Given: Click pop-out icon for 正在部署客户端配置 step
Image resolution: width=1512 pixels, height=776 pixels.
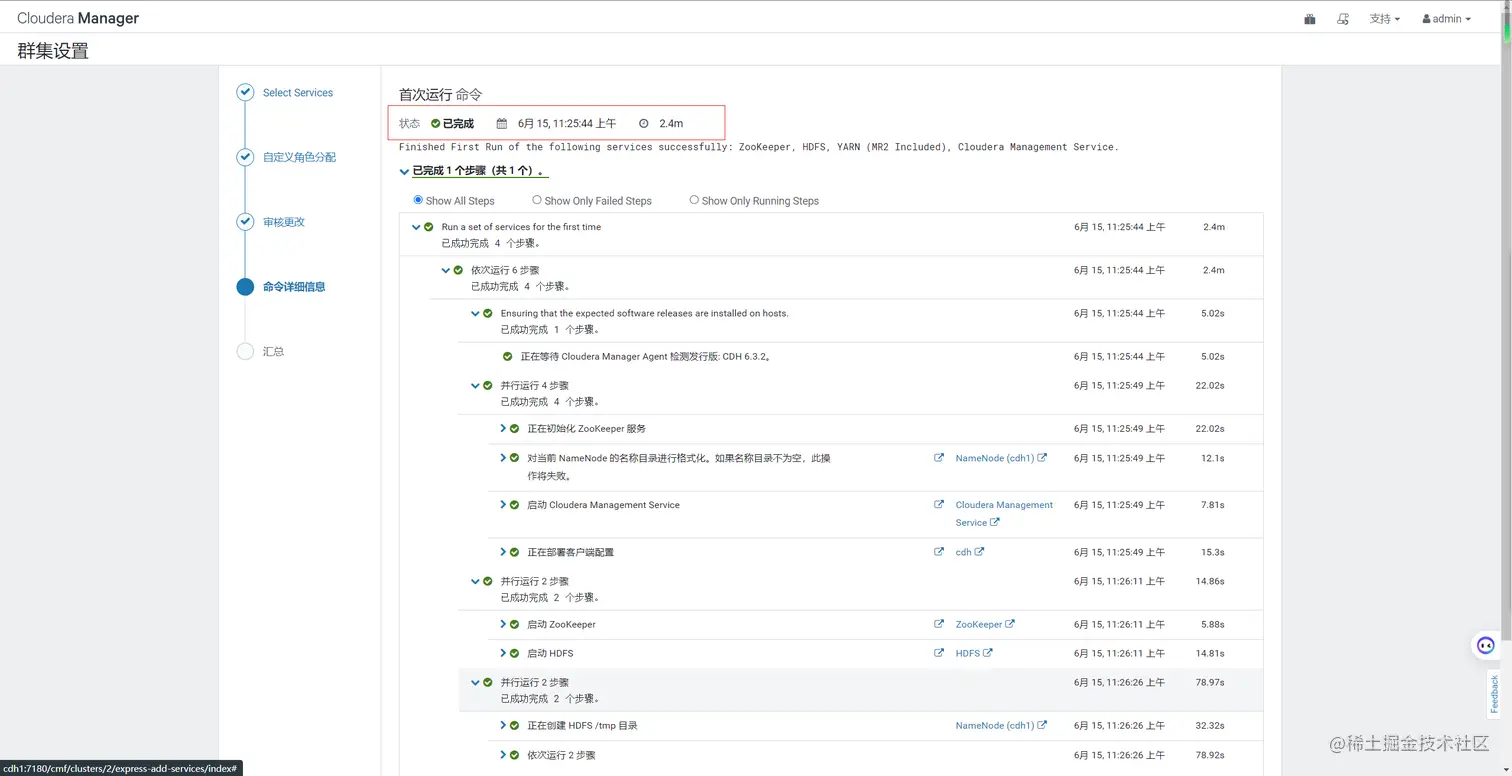Looking at the screenshot, I should tap(939, 552).
